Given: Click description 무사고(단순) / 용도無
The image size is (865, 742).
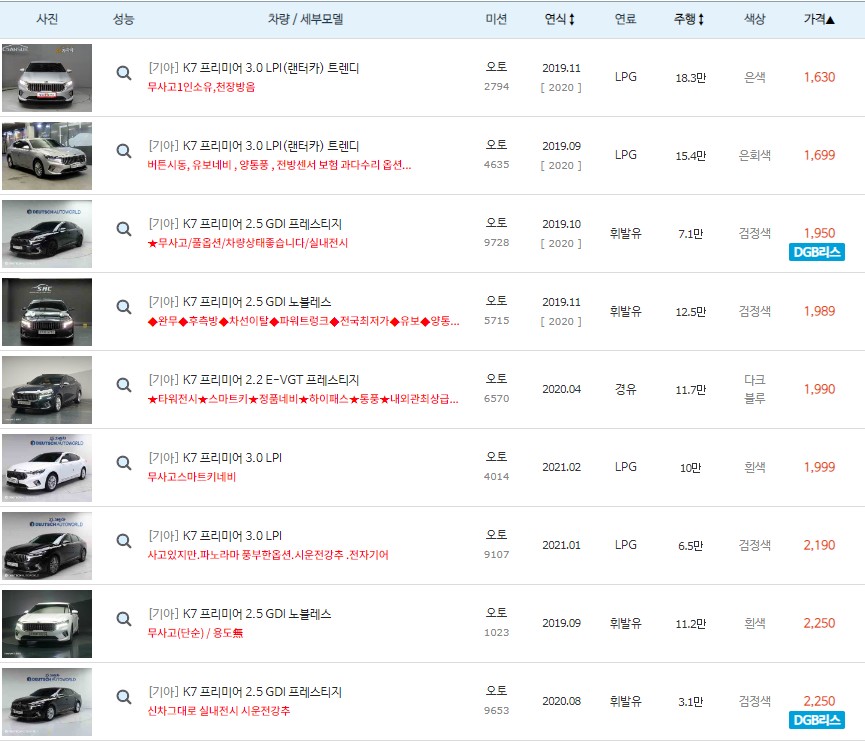Looking at the screenshot, I should pyautogui.click(x=195, y=633).
